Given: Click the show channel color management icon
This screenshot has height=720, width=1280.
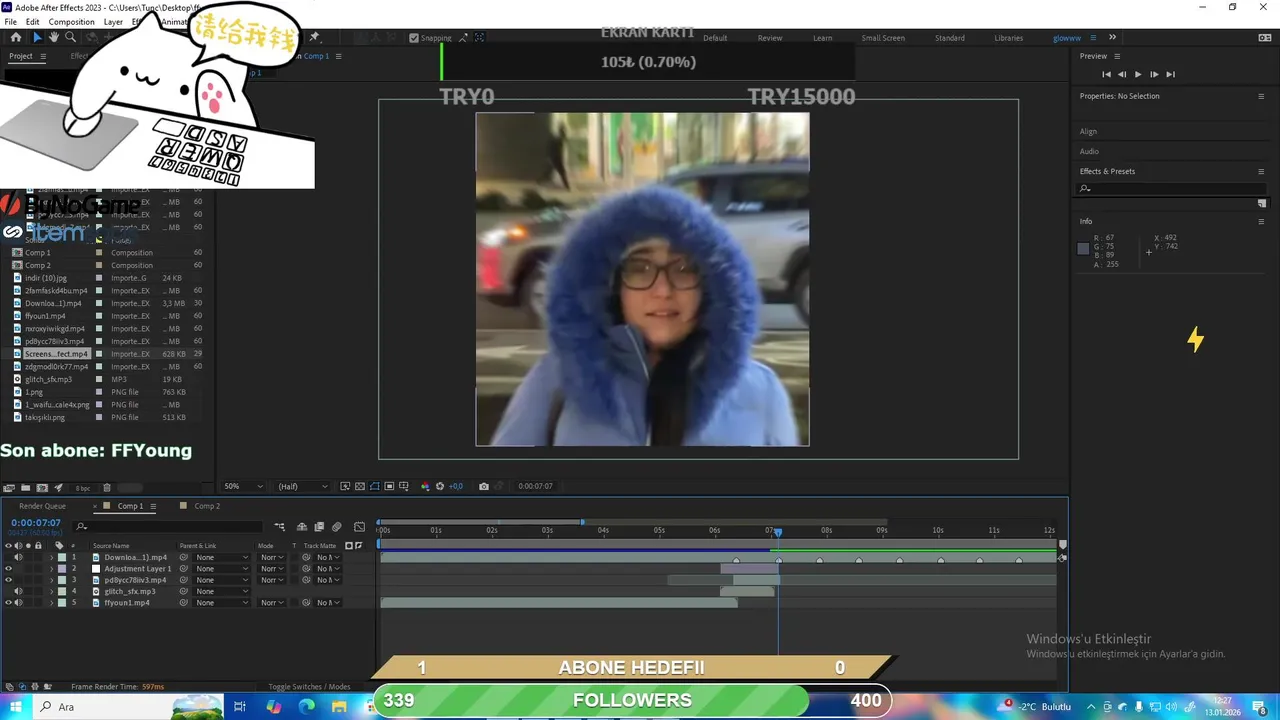Looking at the screenshot, I should pos(425,486).
